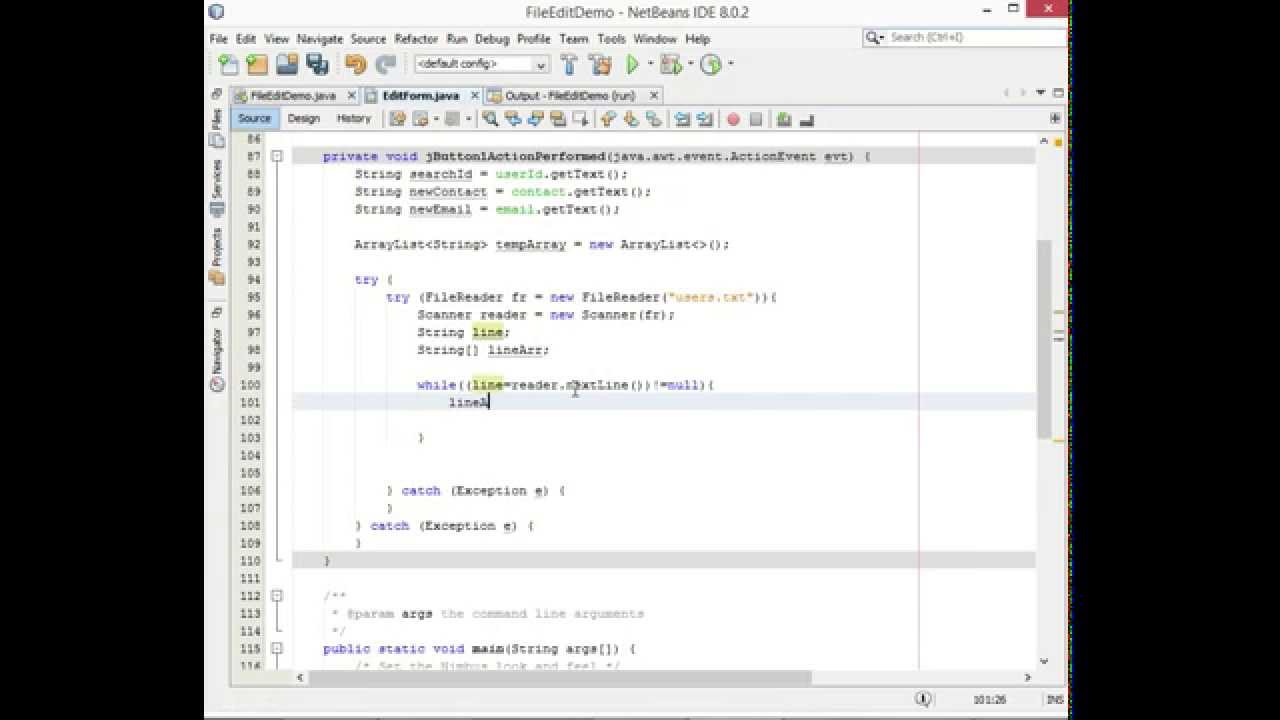The image size is (1280, 720).
Task: Close the EditForm.java tab
Action: click(475, 96)
